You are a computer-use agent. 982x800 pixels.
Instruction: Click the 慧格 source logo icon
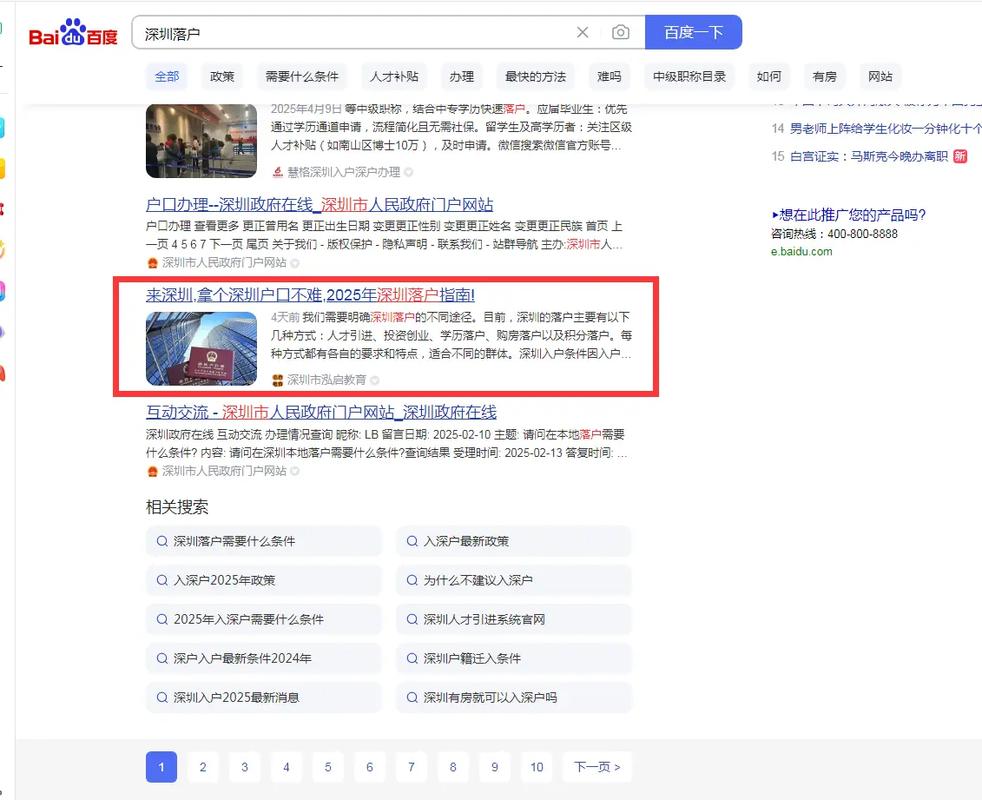277,172
